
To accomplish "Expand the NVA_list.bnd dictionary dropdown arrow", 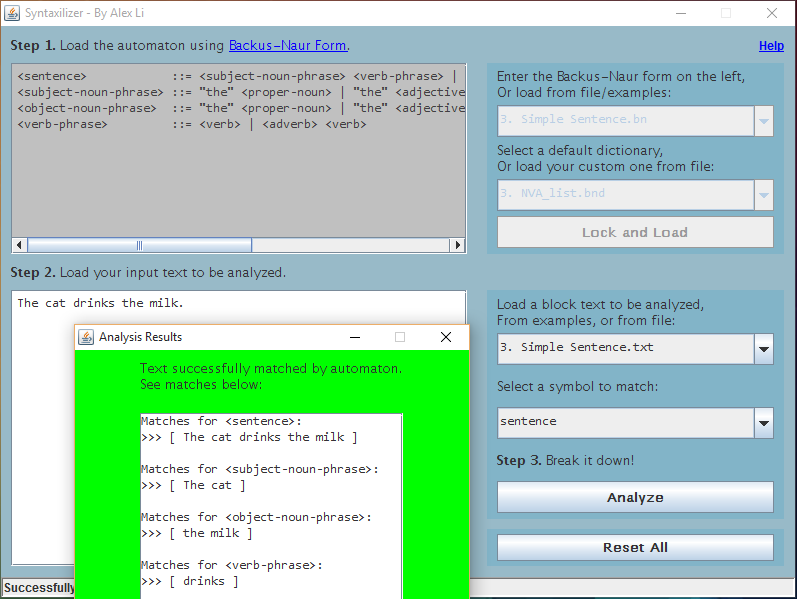I will point(763,195).
